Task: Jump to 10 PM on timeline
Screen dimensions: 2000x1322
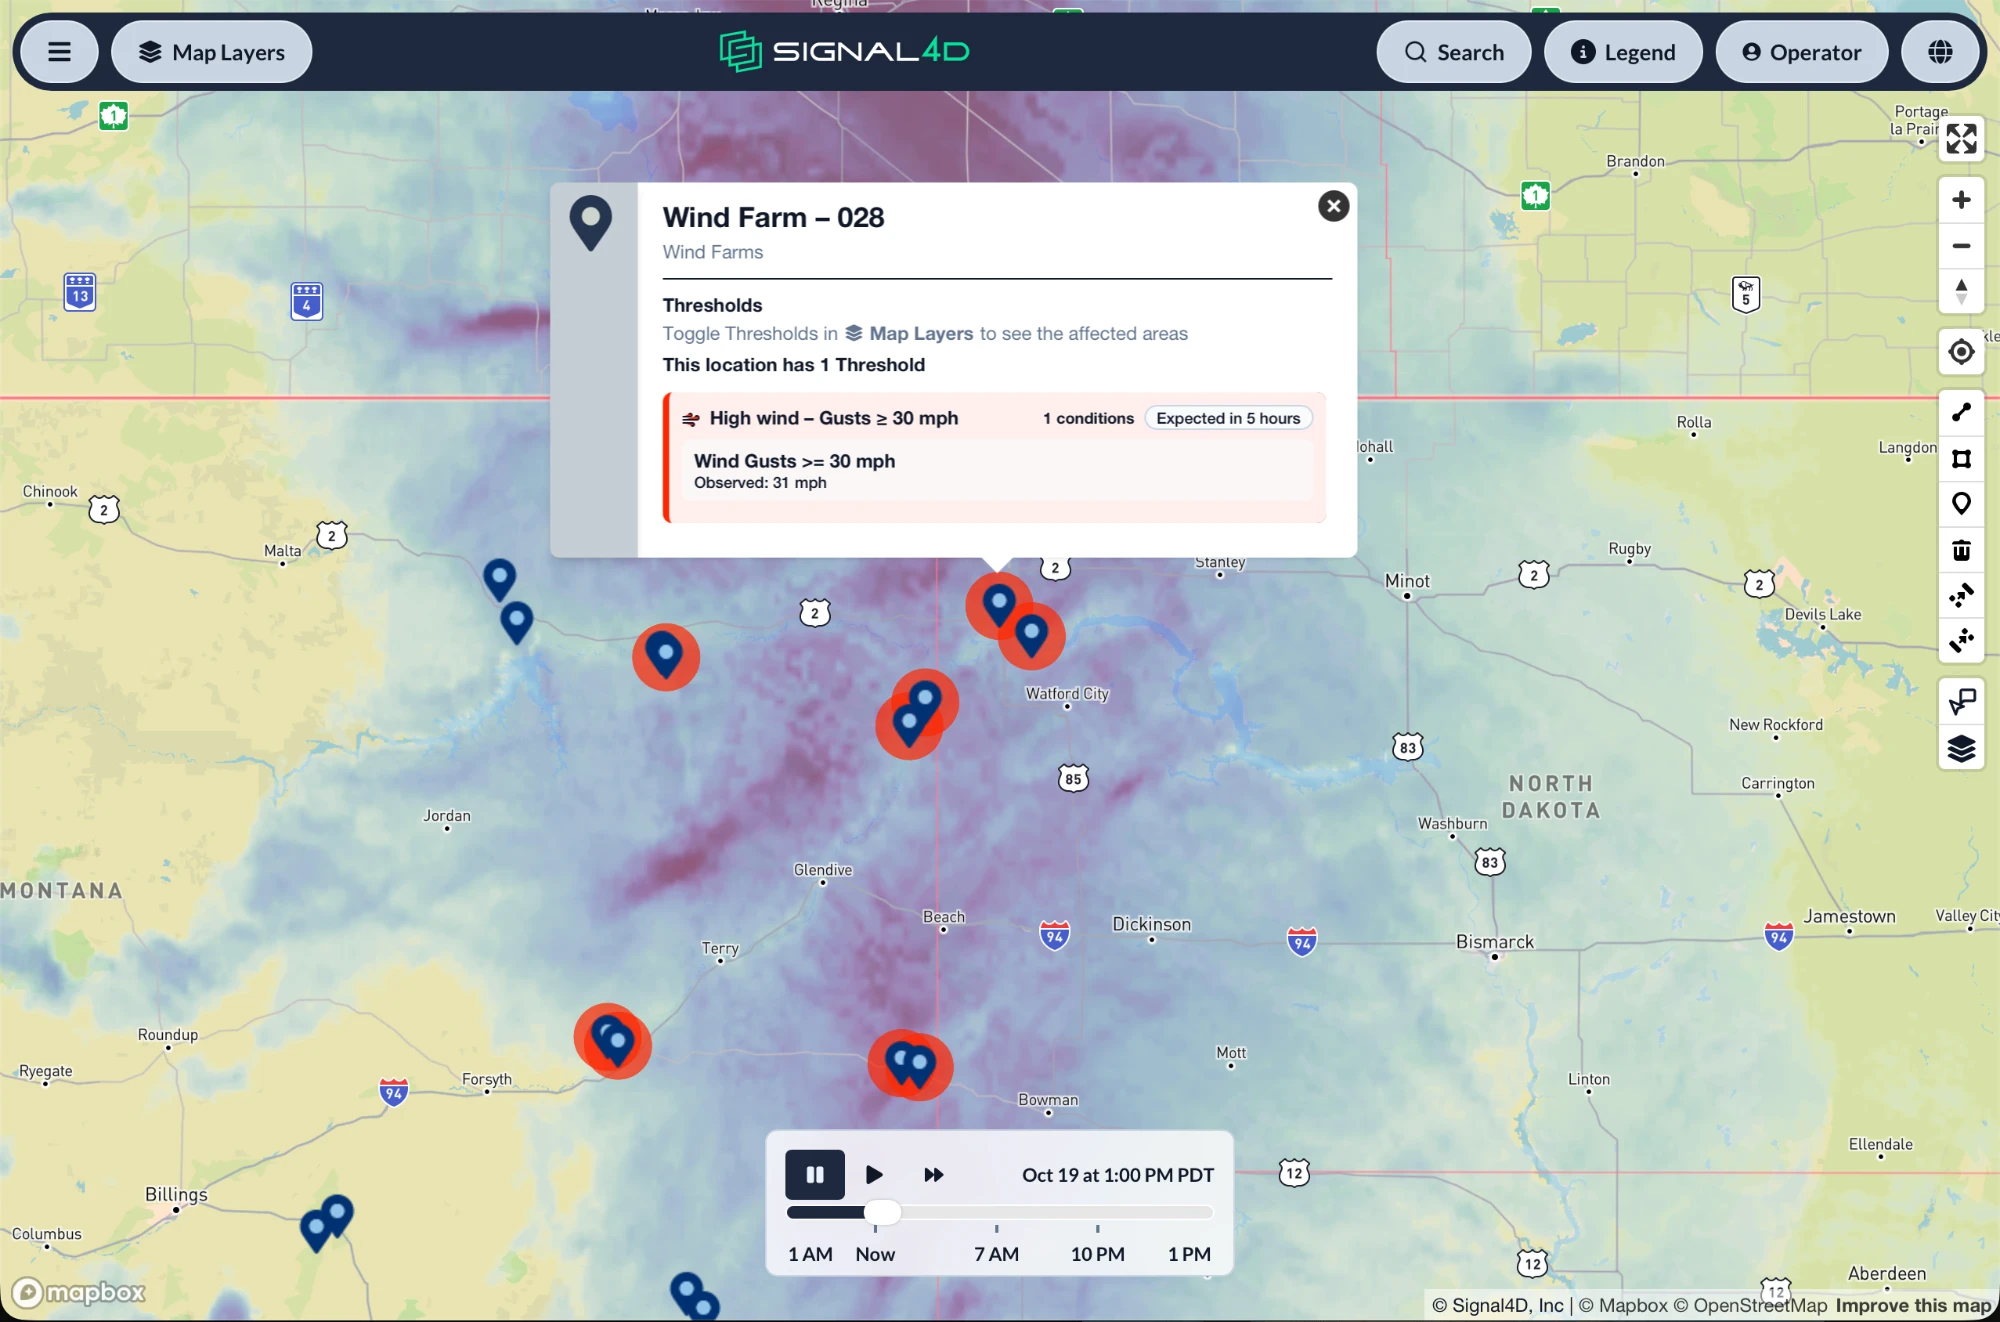Action: [1097, 1254]
